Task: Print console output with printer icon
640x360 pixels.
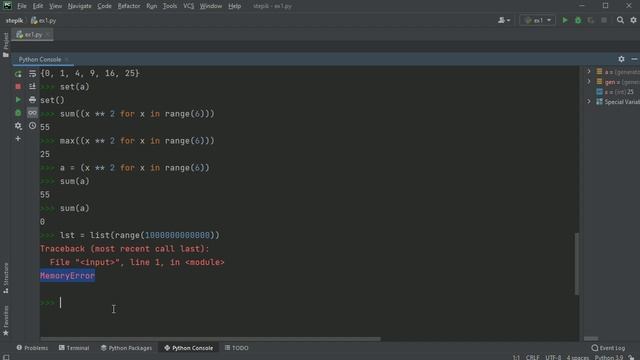Action: [x=32, y=100]
